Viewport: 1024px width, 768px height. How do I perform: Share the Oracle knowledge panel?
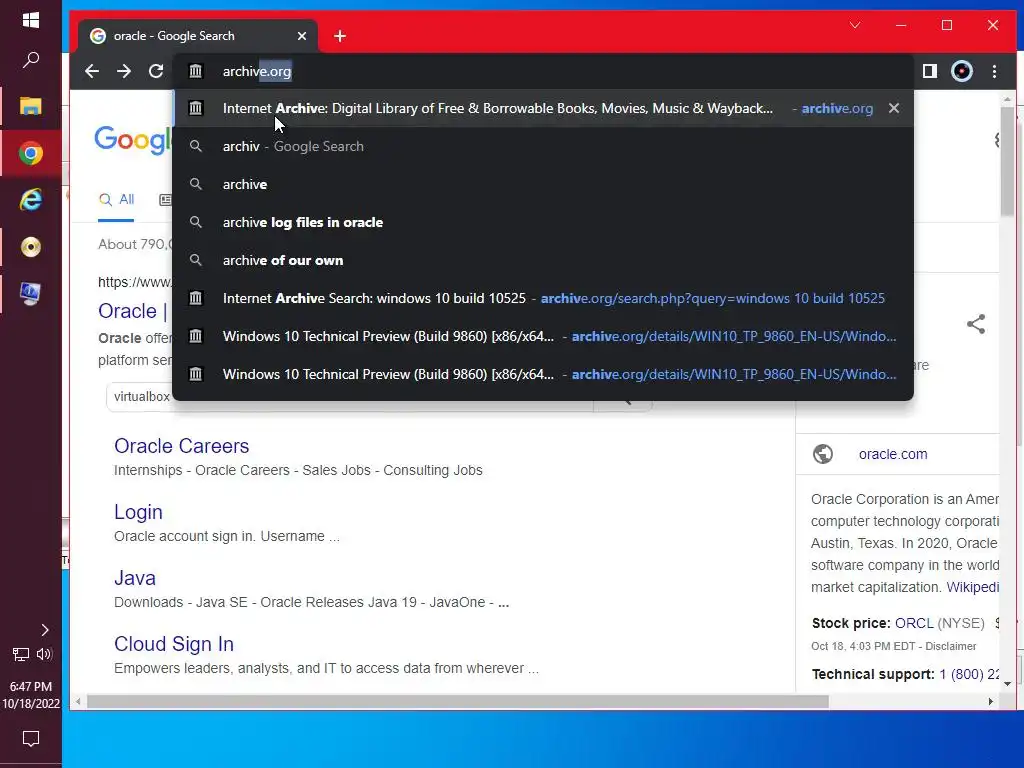(x=976, y=324)
